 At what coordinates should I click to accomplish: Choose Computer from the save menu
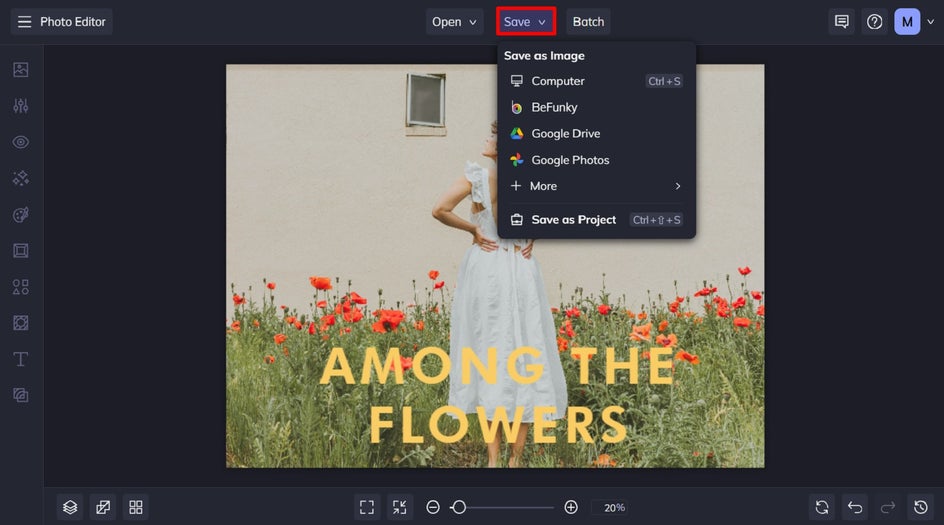tap(558, 81)
